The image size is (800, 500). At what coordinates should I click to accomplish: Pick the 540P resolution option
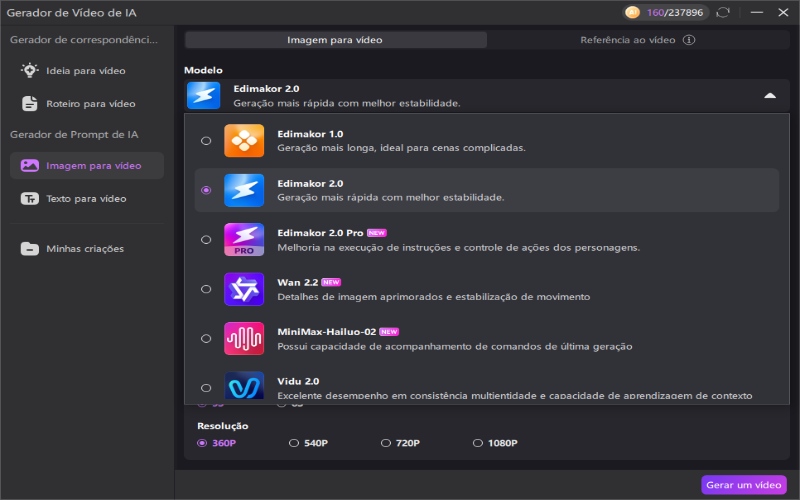pos(294,442)
